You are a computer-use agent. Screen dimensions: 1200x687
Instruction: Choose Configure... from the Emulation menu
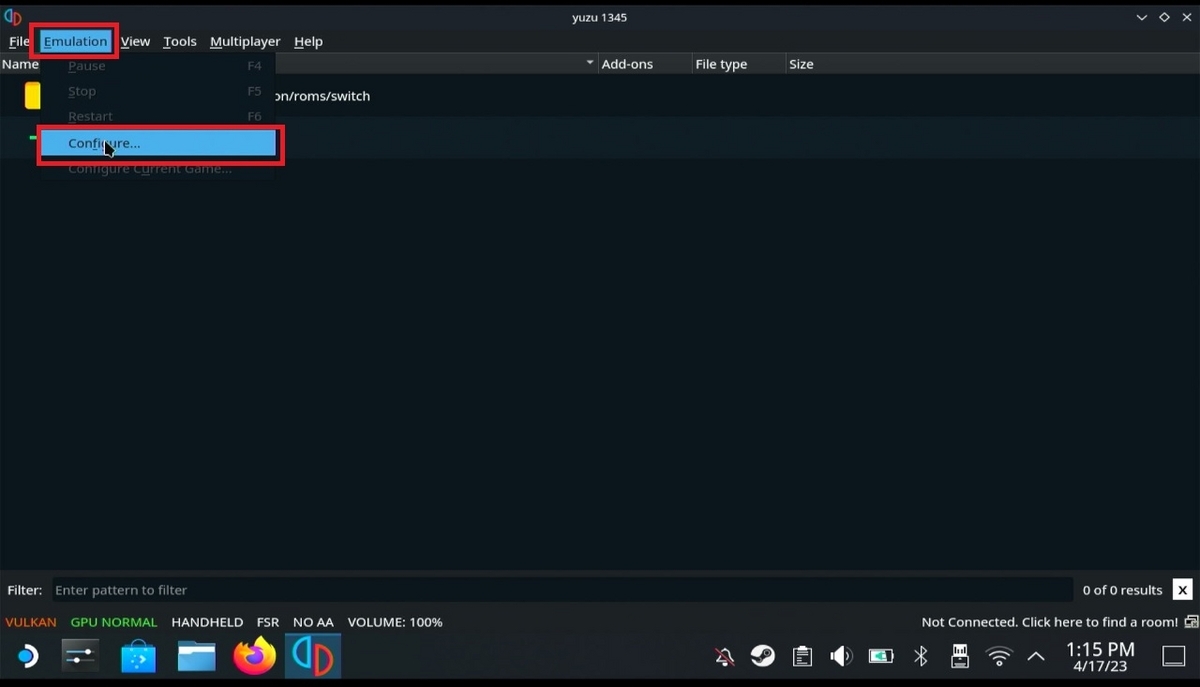(158, 143)
